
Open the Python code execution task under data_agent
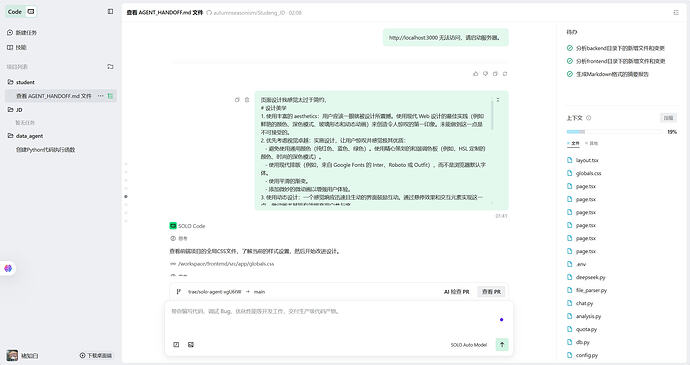pyautogui.click(x=45, y=150)
